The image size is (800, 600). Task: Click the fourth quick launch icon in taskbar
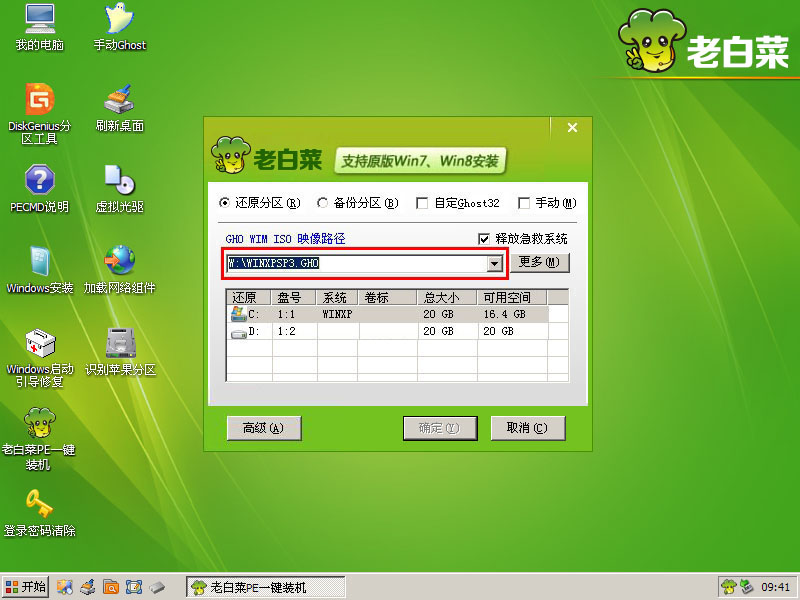tap(134, 587)
